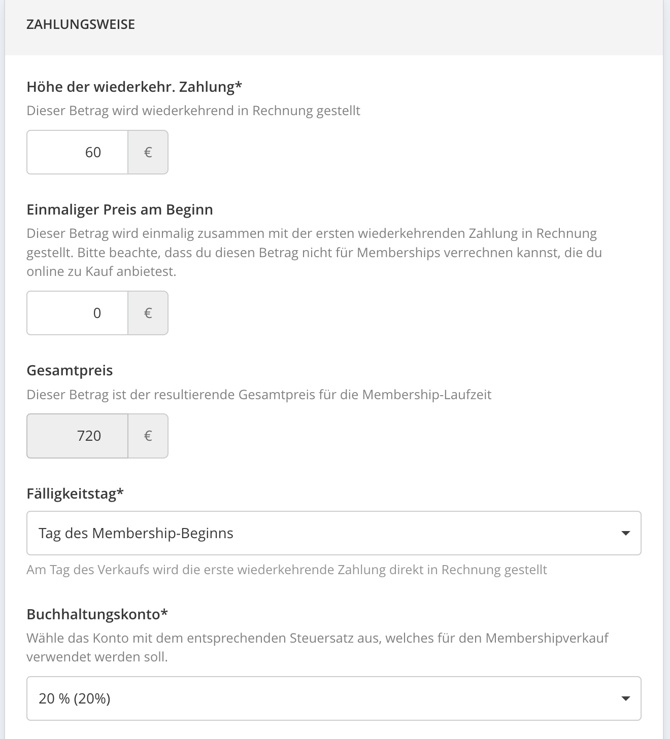The width and height of the screenshot is (670, 739).
Task: Click the Höhe der wiederkehr. Zahlung label
Action: coord(134,87)
